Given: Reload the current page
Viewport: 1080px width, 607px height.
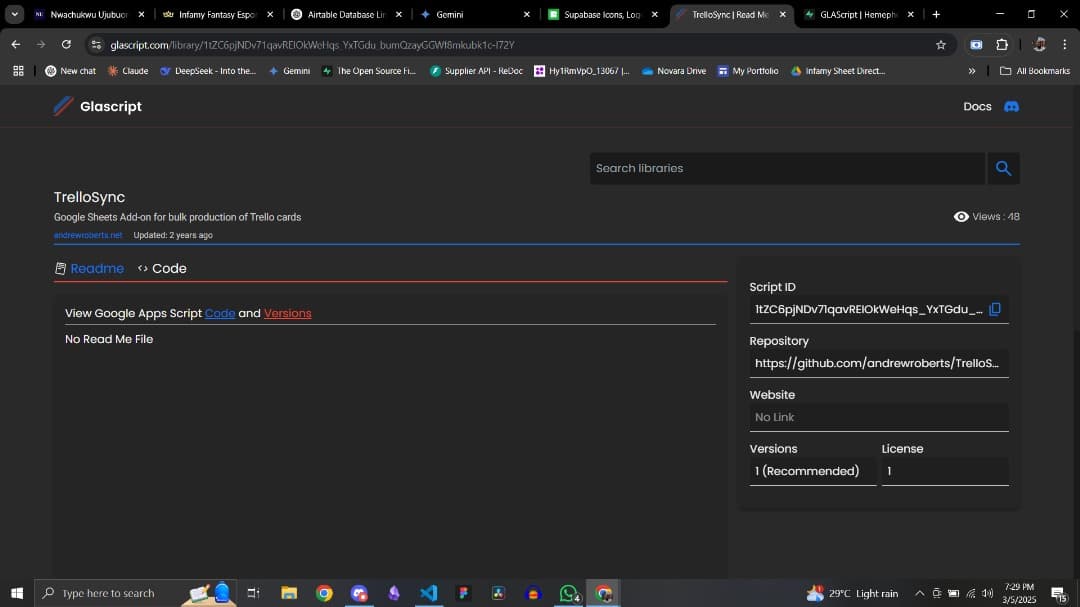Looking at the screenshot, I should (x=66, y=45).
